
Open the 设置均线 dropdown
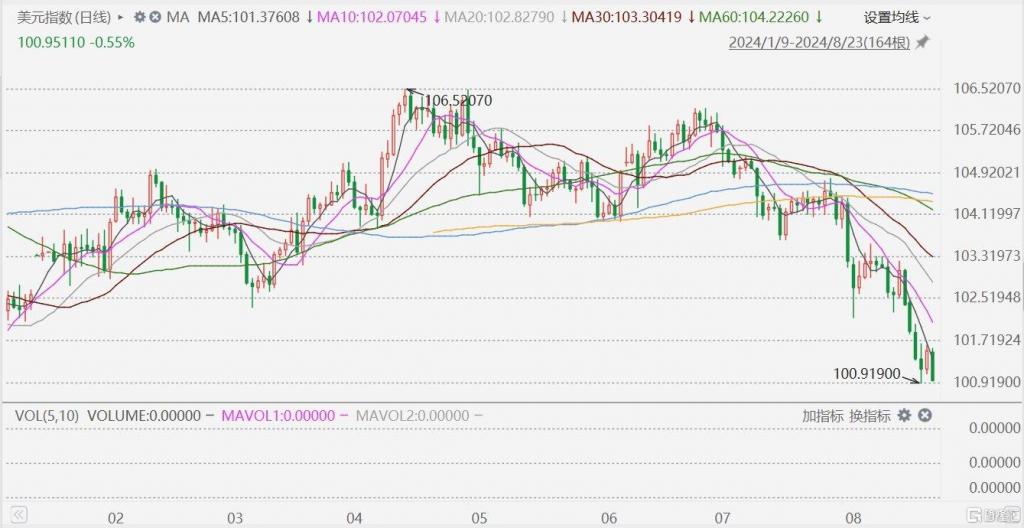pyautogui.click(x=897, y=17)
